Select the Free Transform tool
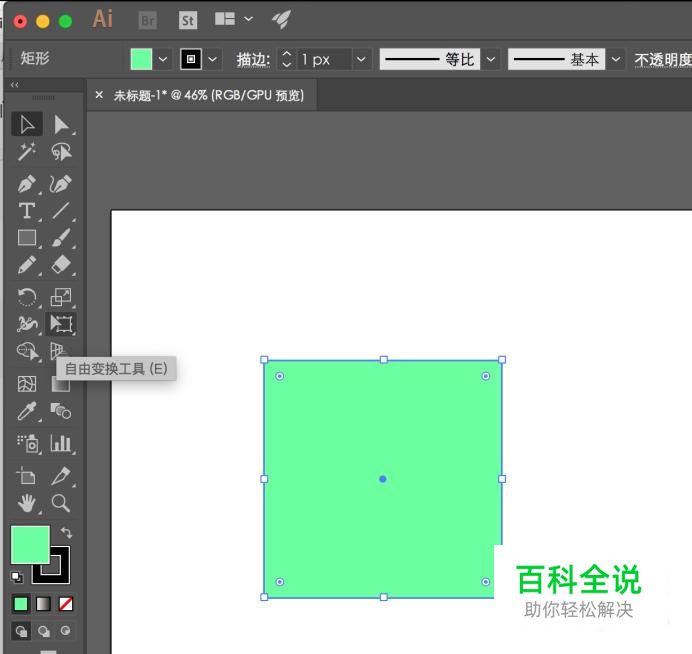 pos(62,324)
